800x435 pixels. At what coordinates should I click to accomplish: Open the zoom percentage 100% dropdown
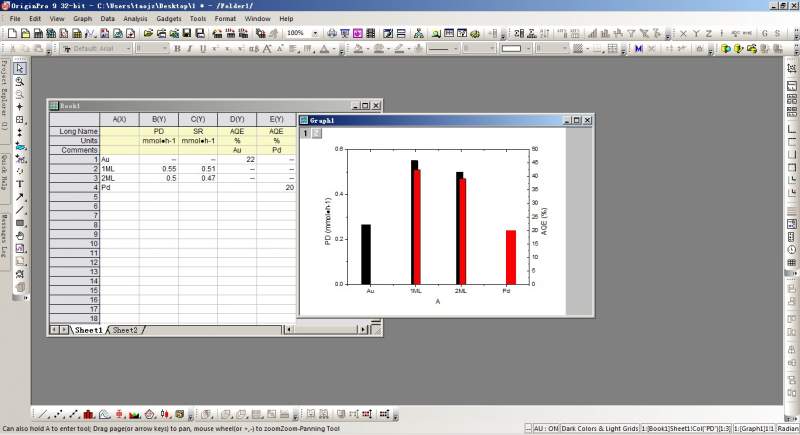pos(315,33)
